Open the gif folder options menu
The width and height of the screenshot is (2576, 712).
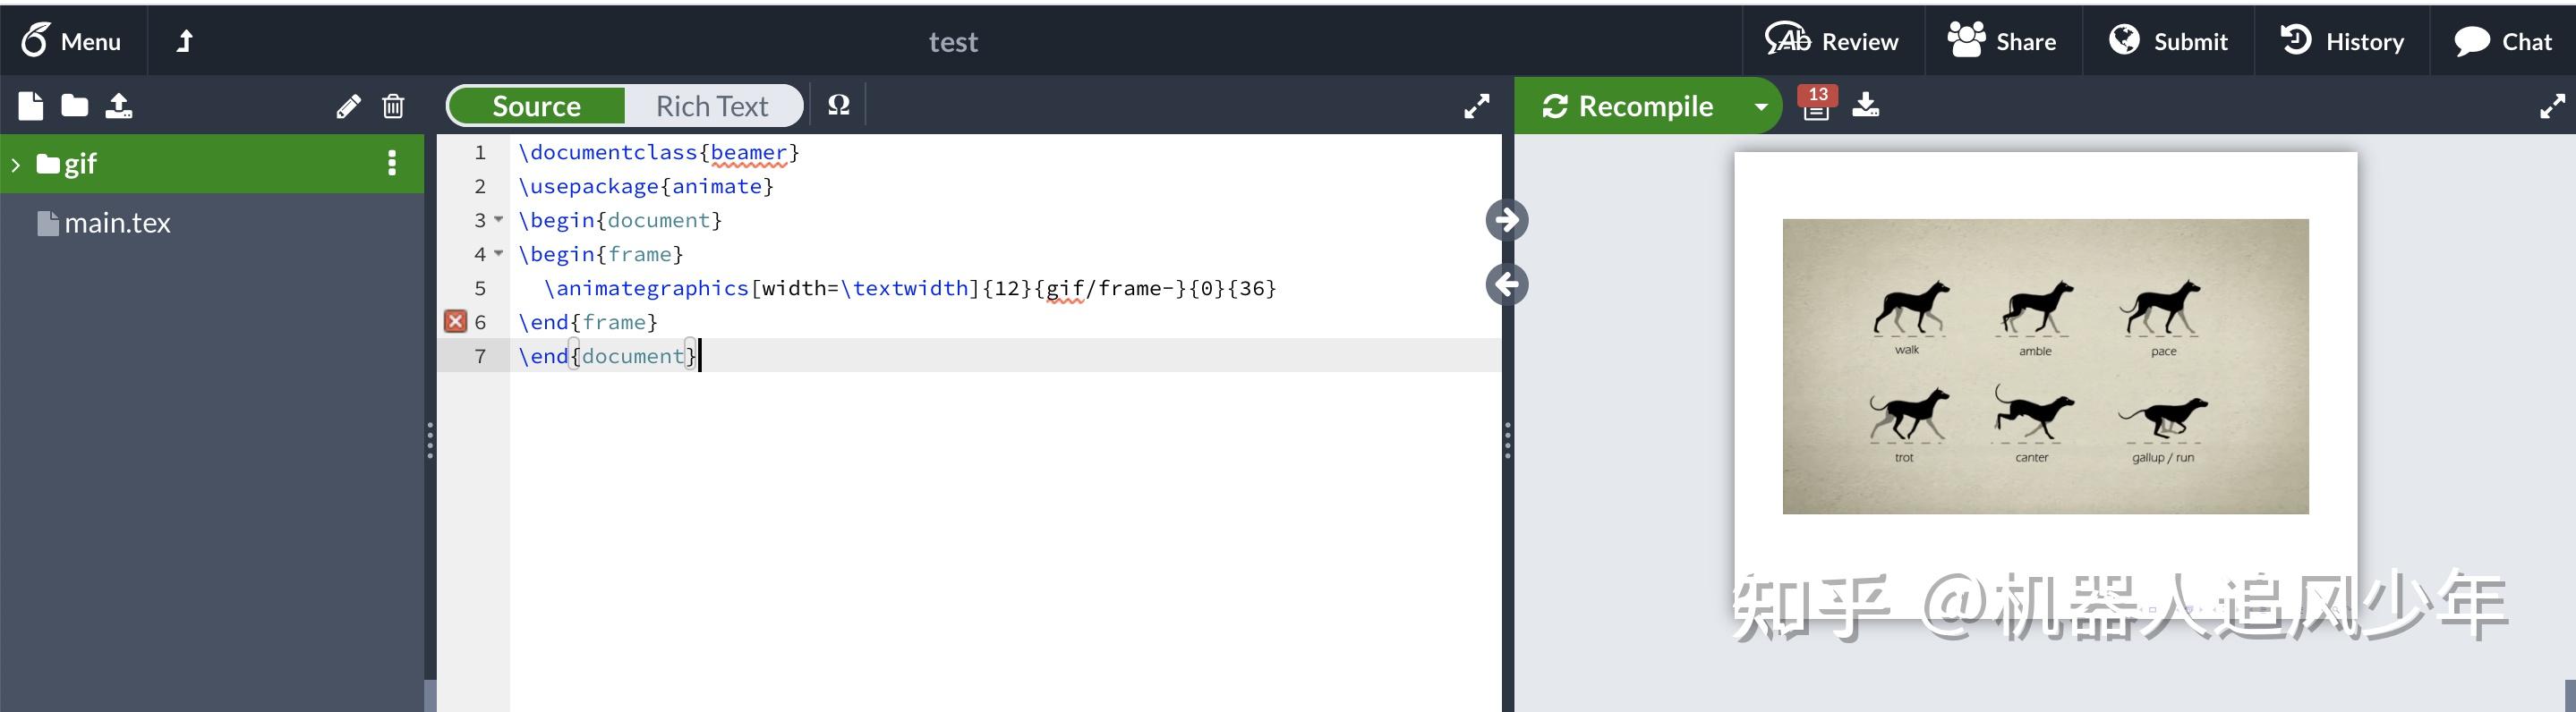click(392, 163)
